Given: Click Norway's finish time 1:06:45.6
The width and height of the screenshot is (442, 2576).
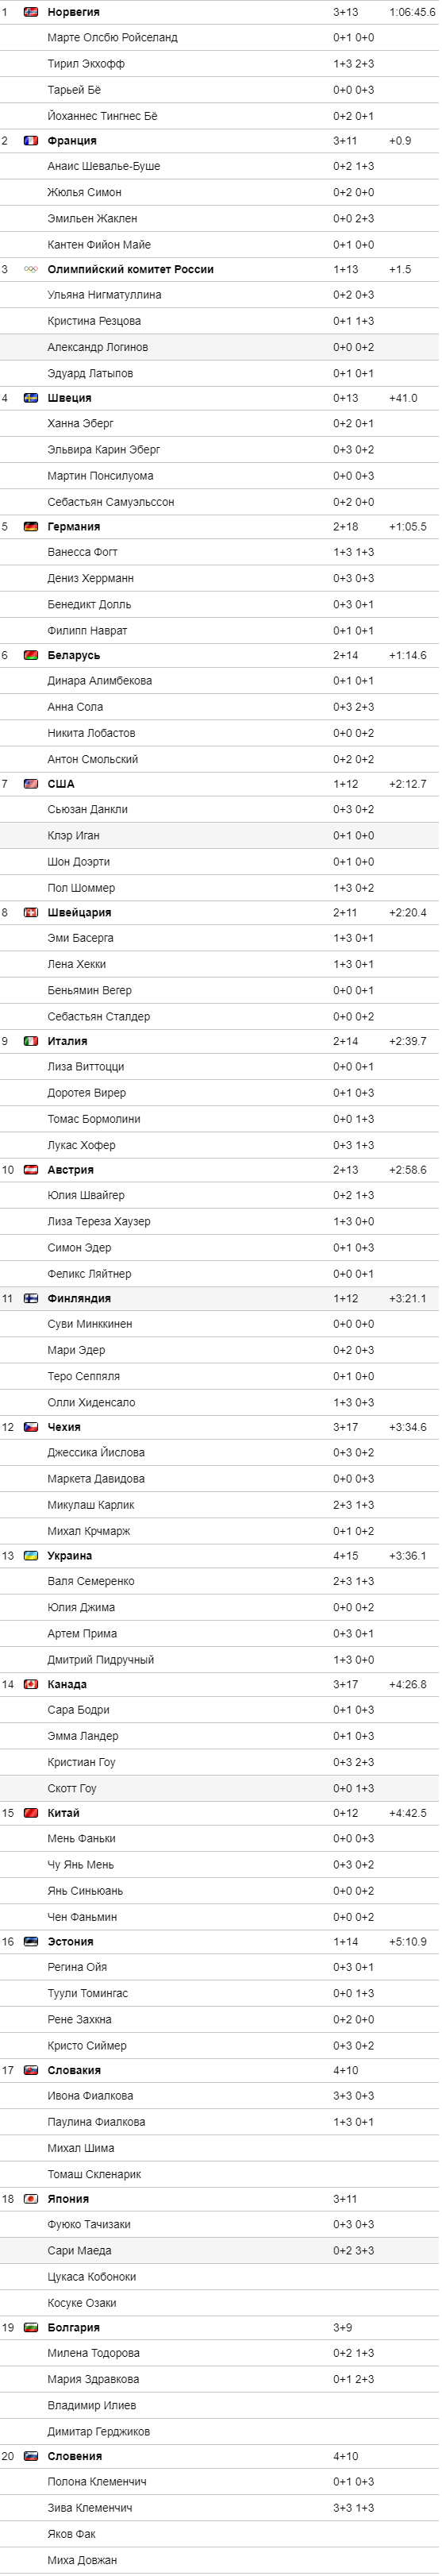Looking at the screenshot, I should [x=412, y=12].
